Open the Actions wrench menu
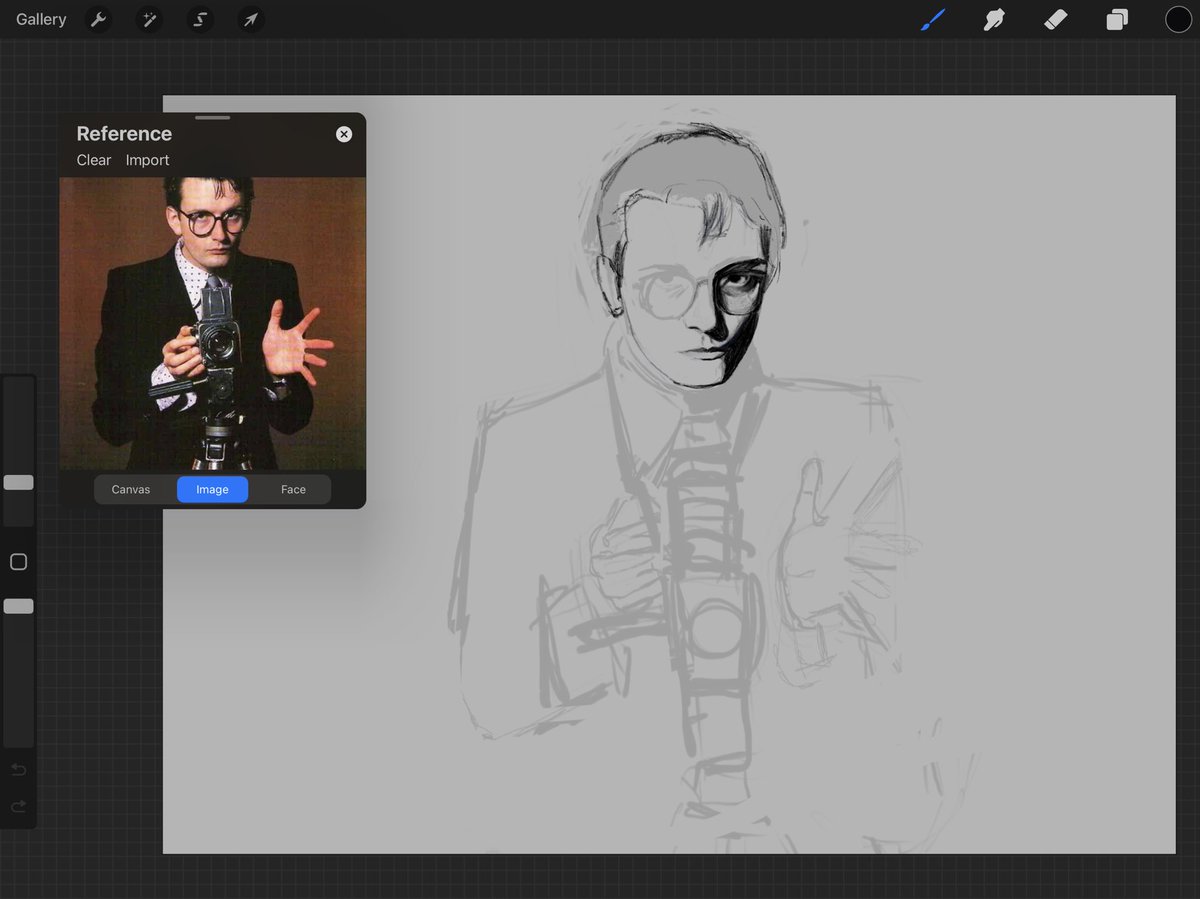Screen dimensions: 1200x899 point(98,19)
